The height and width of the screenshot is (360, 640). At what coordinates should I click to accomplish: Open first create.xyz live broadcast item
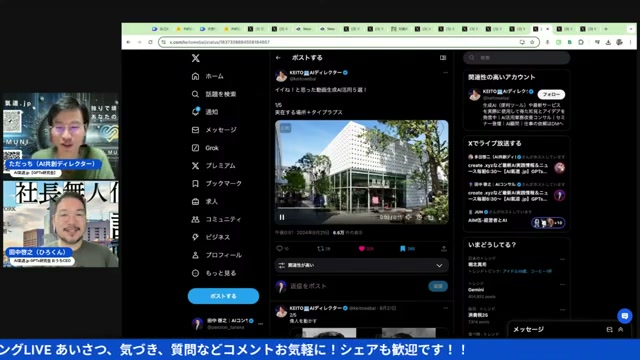(x=516, y=165)
